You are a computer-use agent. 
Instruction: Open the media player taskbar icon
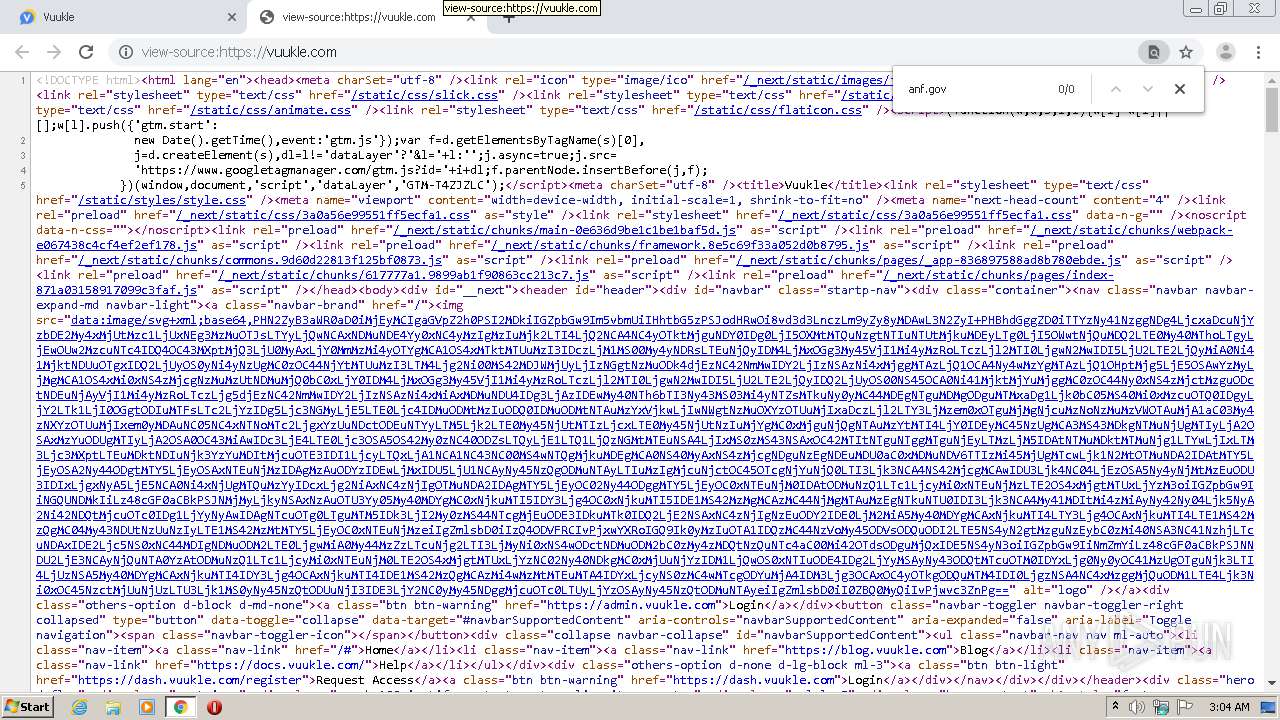click(x=147, y=706)
